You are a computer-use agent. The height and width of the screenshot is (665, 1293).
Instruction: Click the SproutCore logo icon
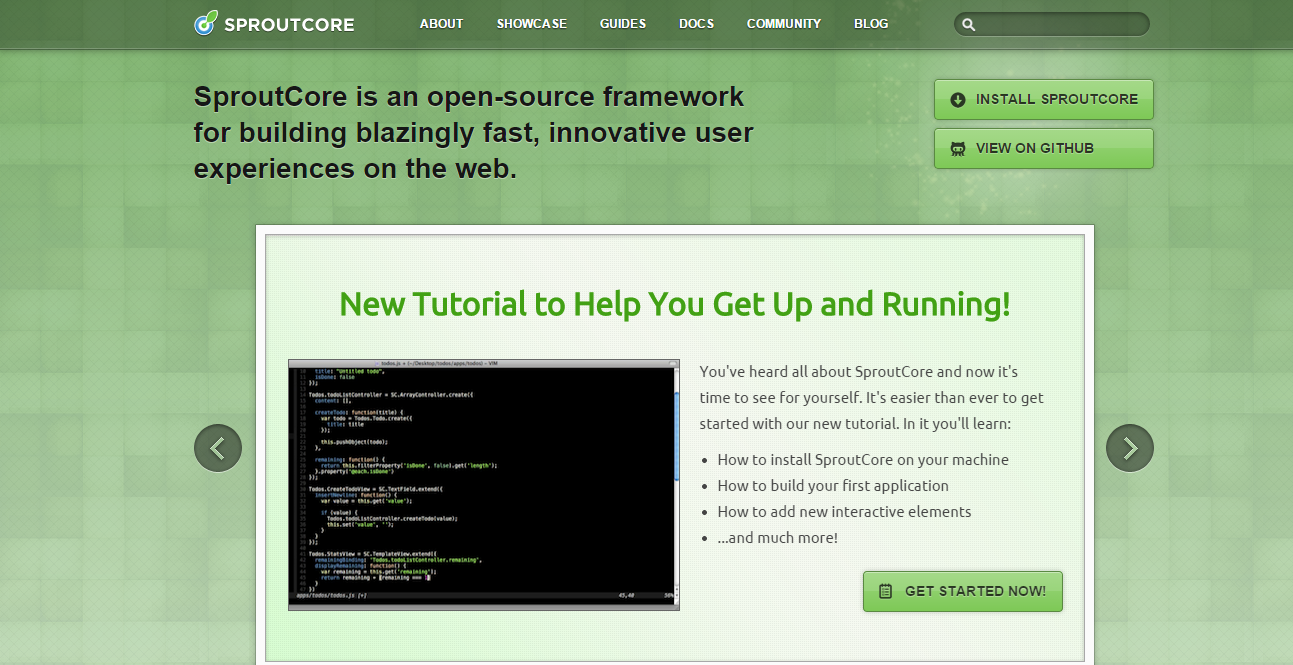(x=205, y=23)
